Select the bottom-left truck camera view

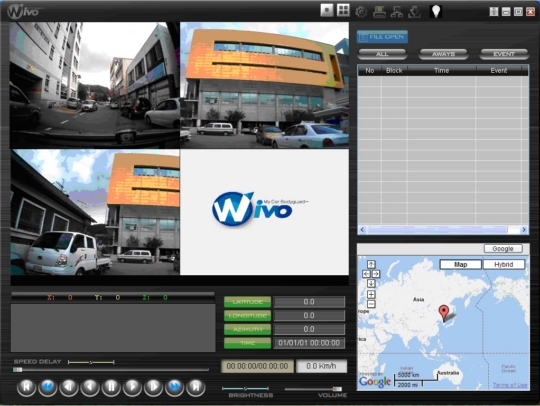(95, 212)
